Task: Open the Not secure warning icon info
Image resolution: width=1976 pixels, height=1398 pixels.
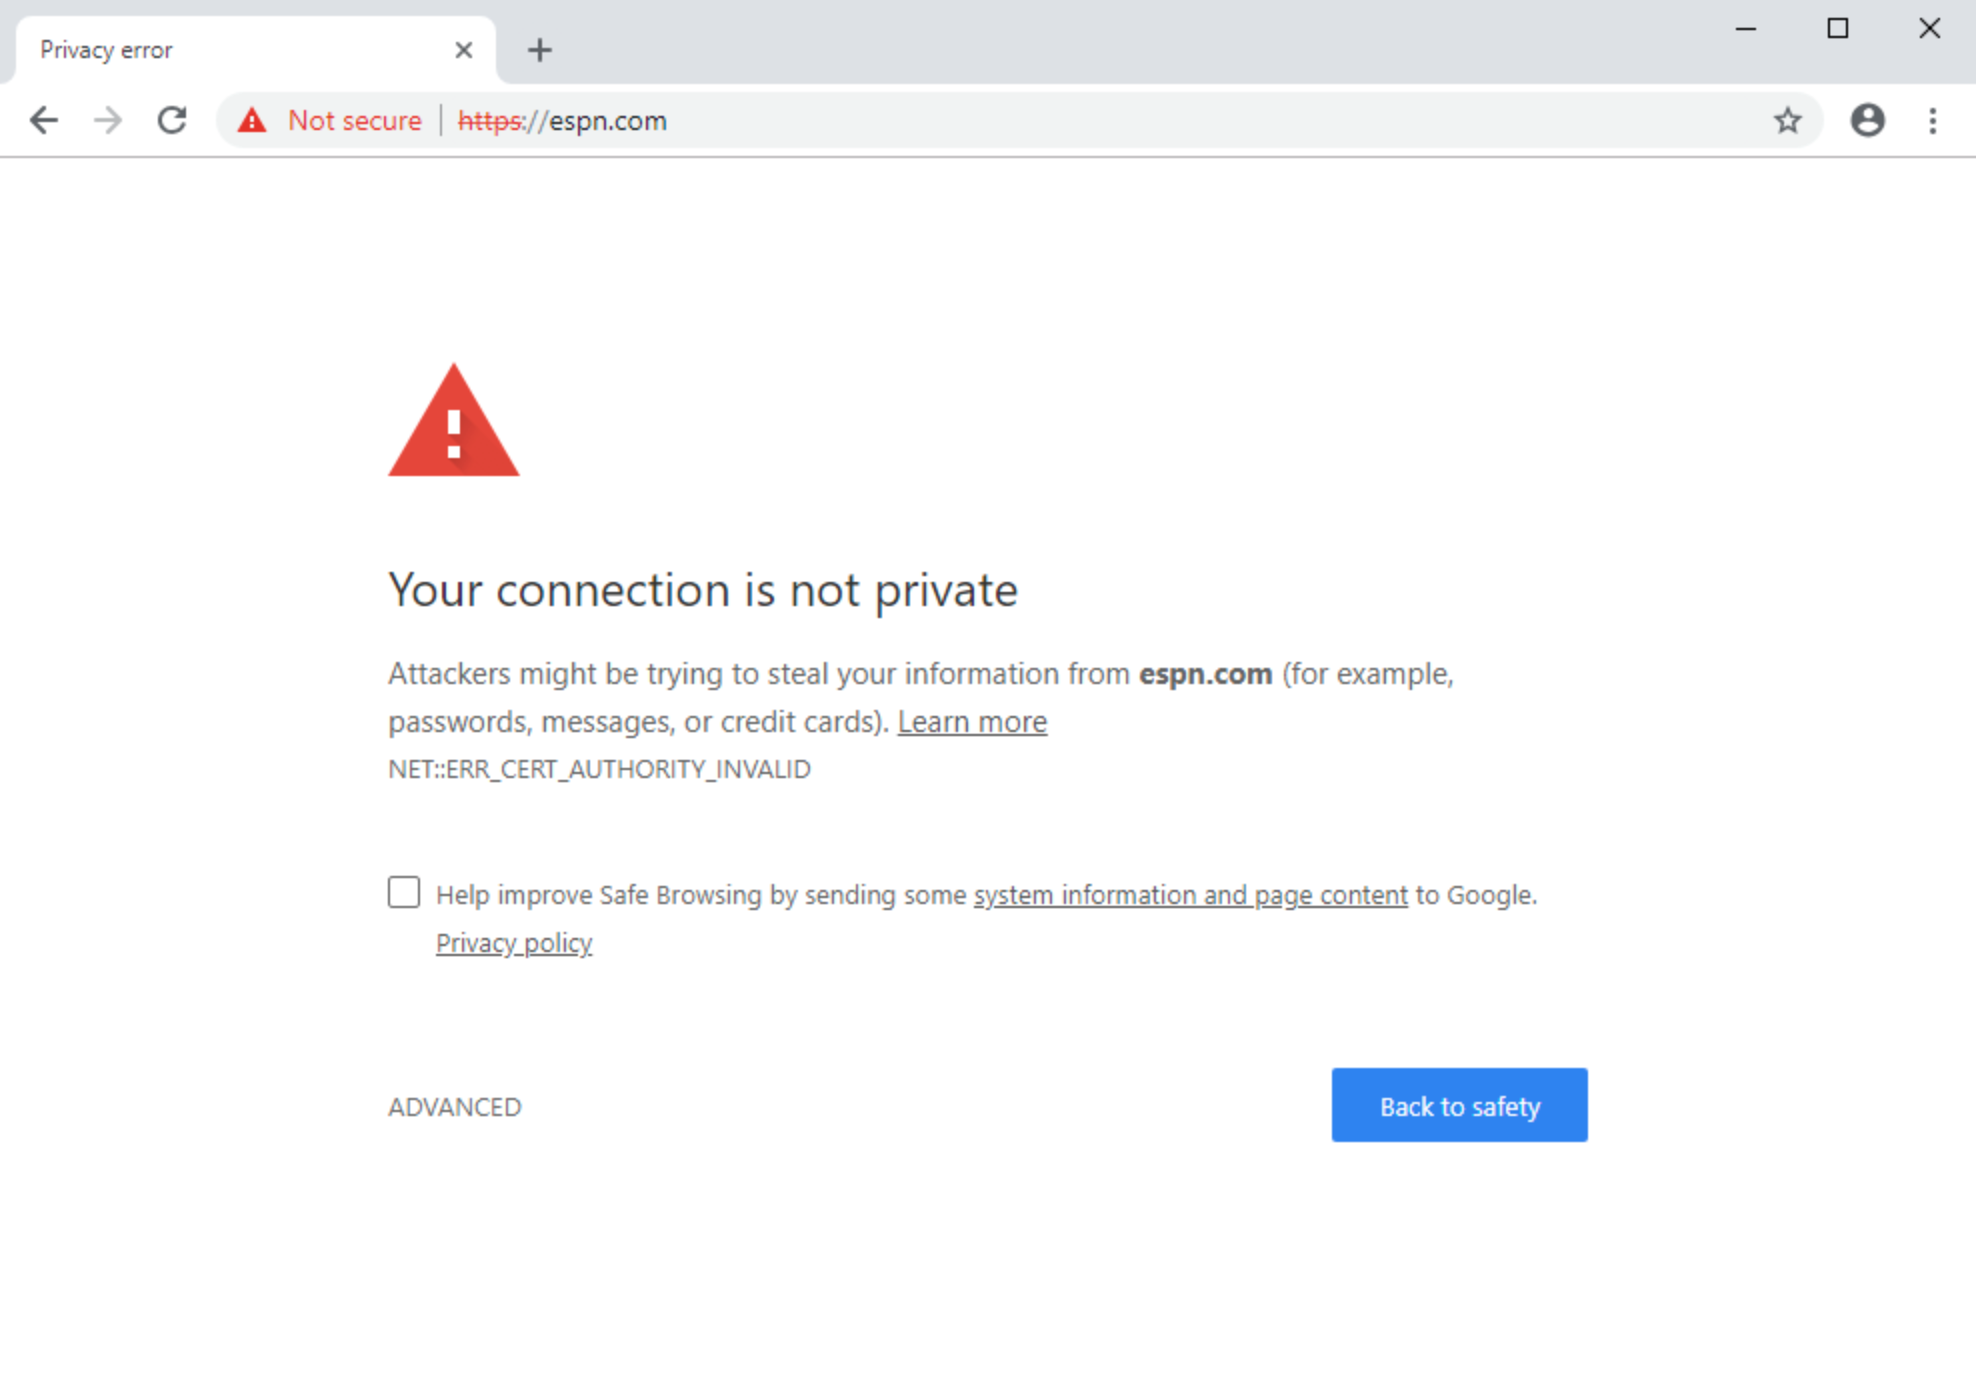Action: click(x=252, y=121)
